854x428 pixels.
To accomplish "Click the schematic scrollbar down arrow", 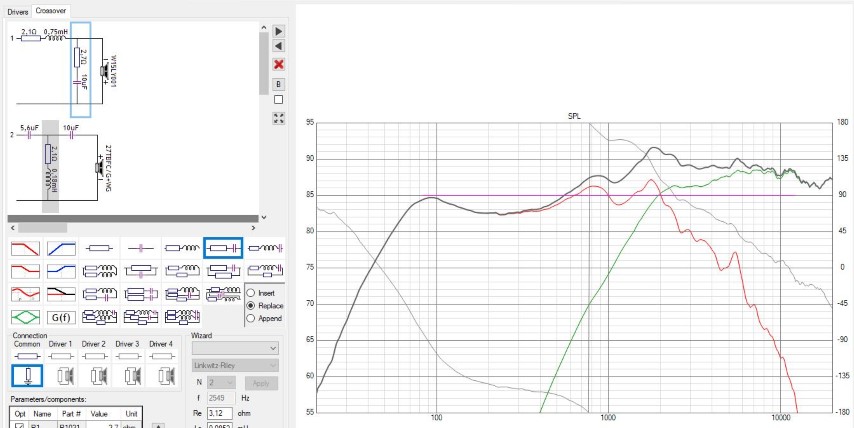I will click(264, 217).
